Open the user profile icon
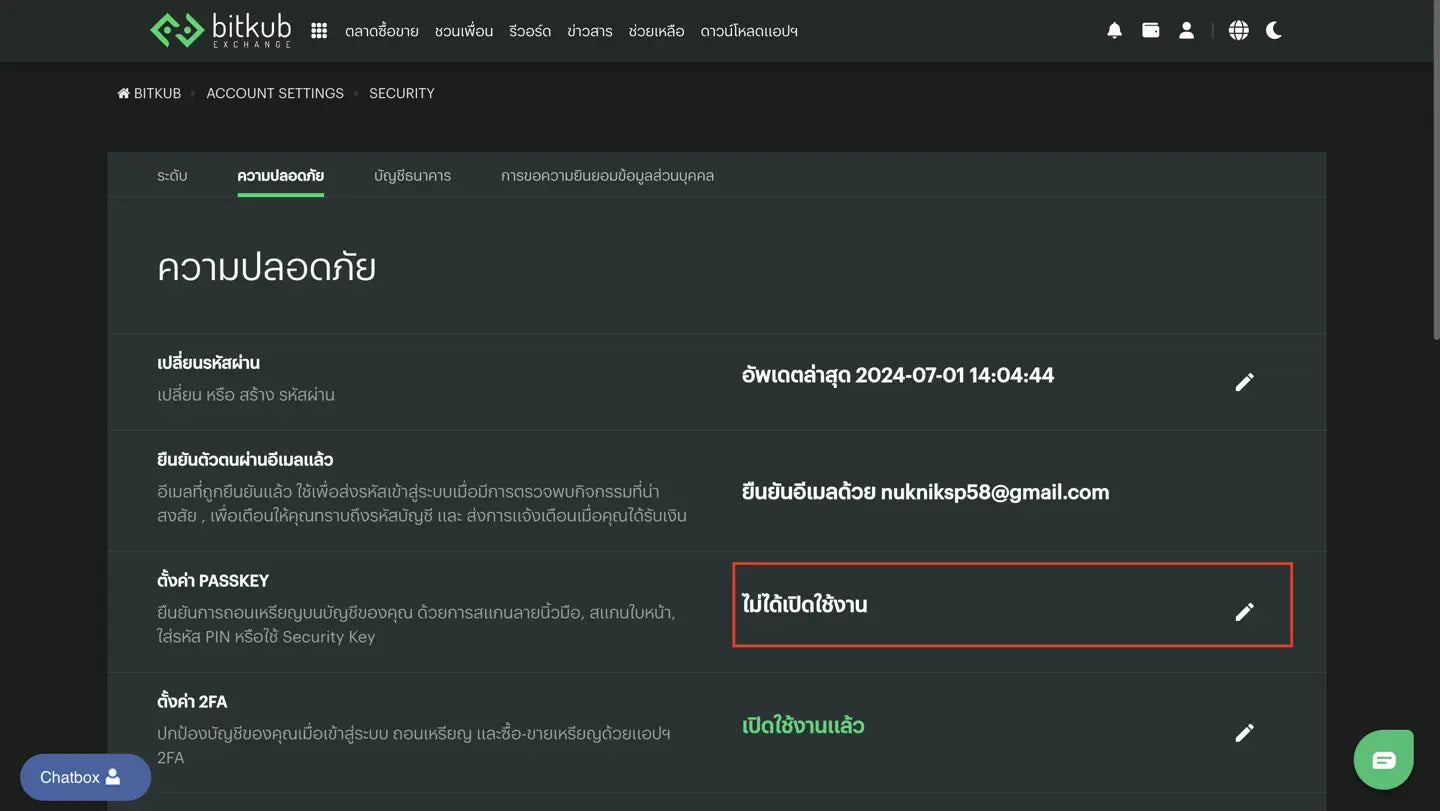Image resolution: width=1440 pixels, height=811 pixels. pos(1186,30)
